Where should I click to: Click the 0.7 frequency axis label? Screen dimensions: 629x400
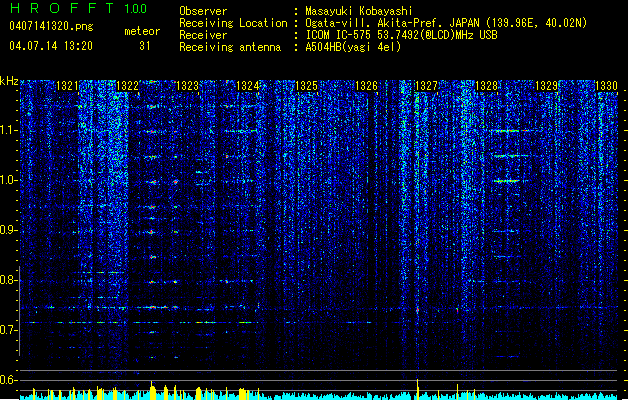[x=9, y=330]
